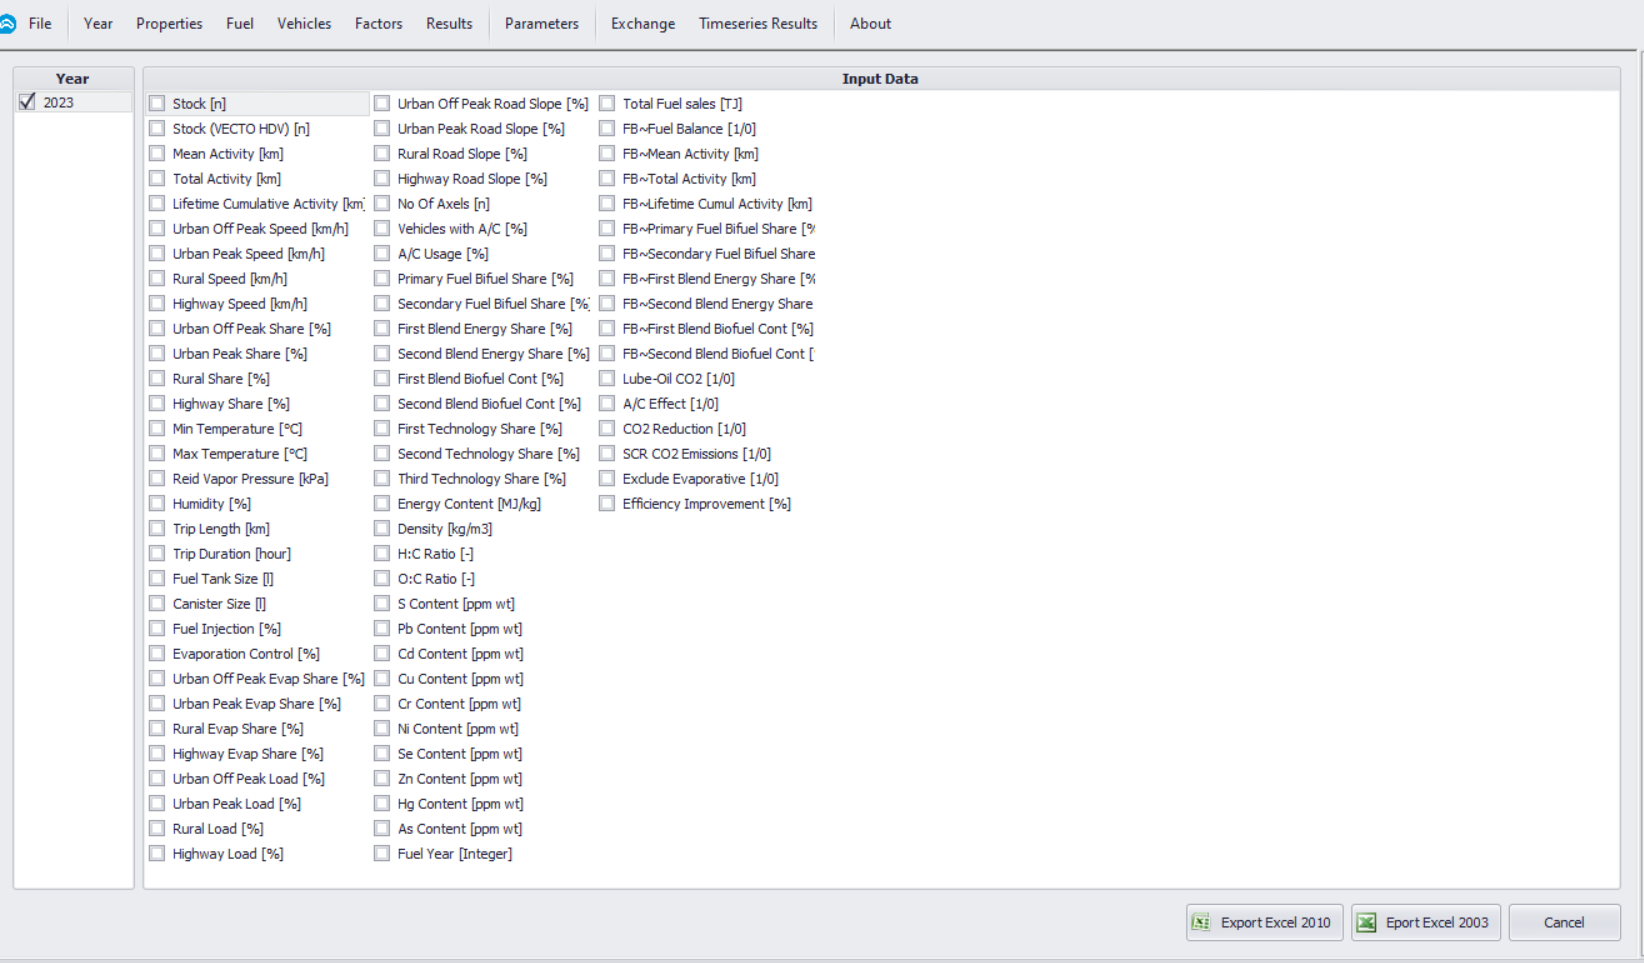
Task: Select the Fuel Year [Integer] checkbox
Action: pyautogui.click(x=382, y=853)
